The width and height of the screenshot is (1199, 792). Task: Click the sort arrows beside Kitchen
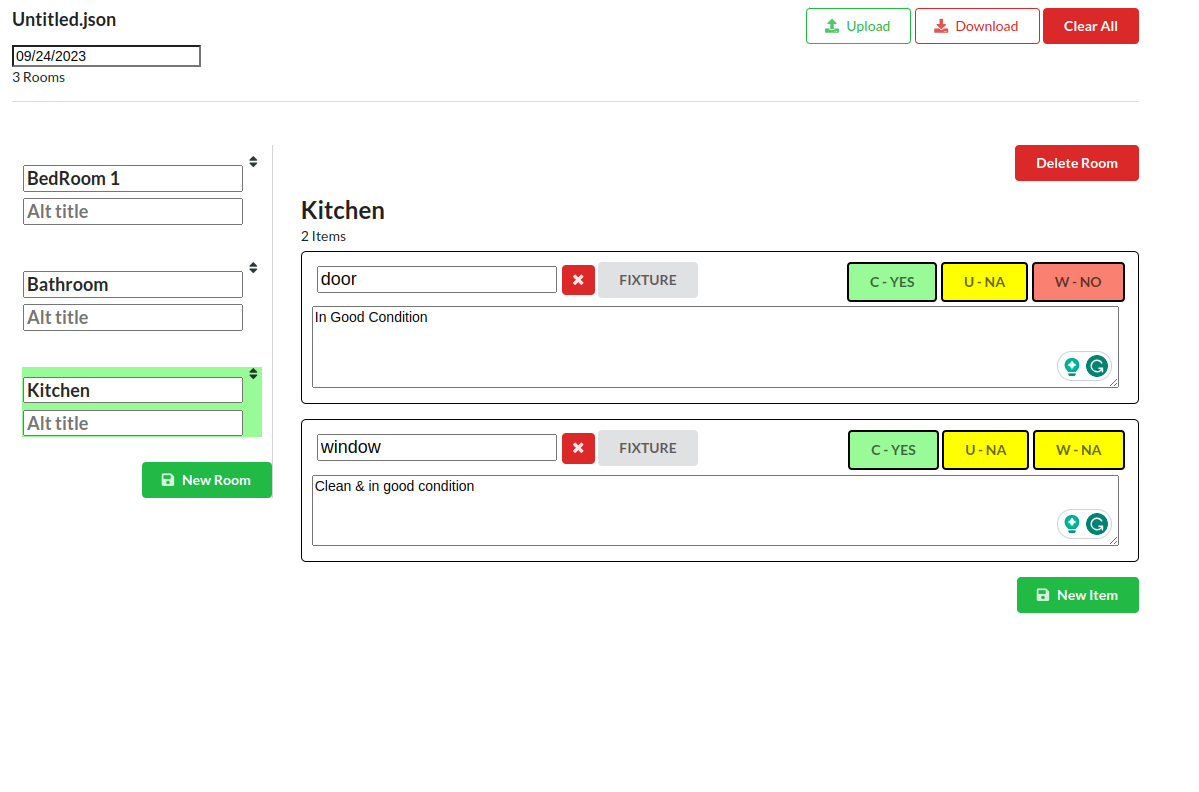pos(253,374)
